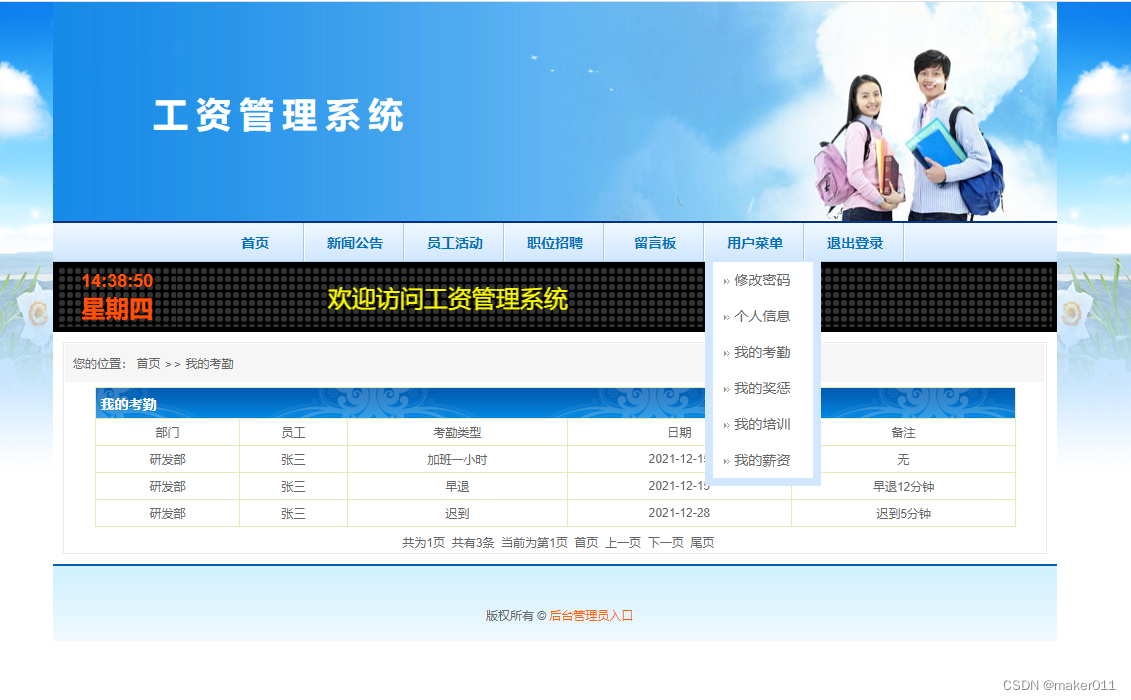Click the 首页 breadcrumb link
Viewport: 1131px width, 700px height.
pyautogui.click(x=149, y=364)
